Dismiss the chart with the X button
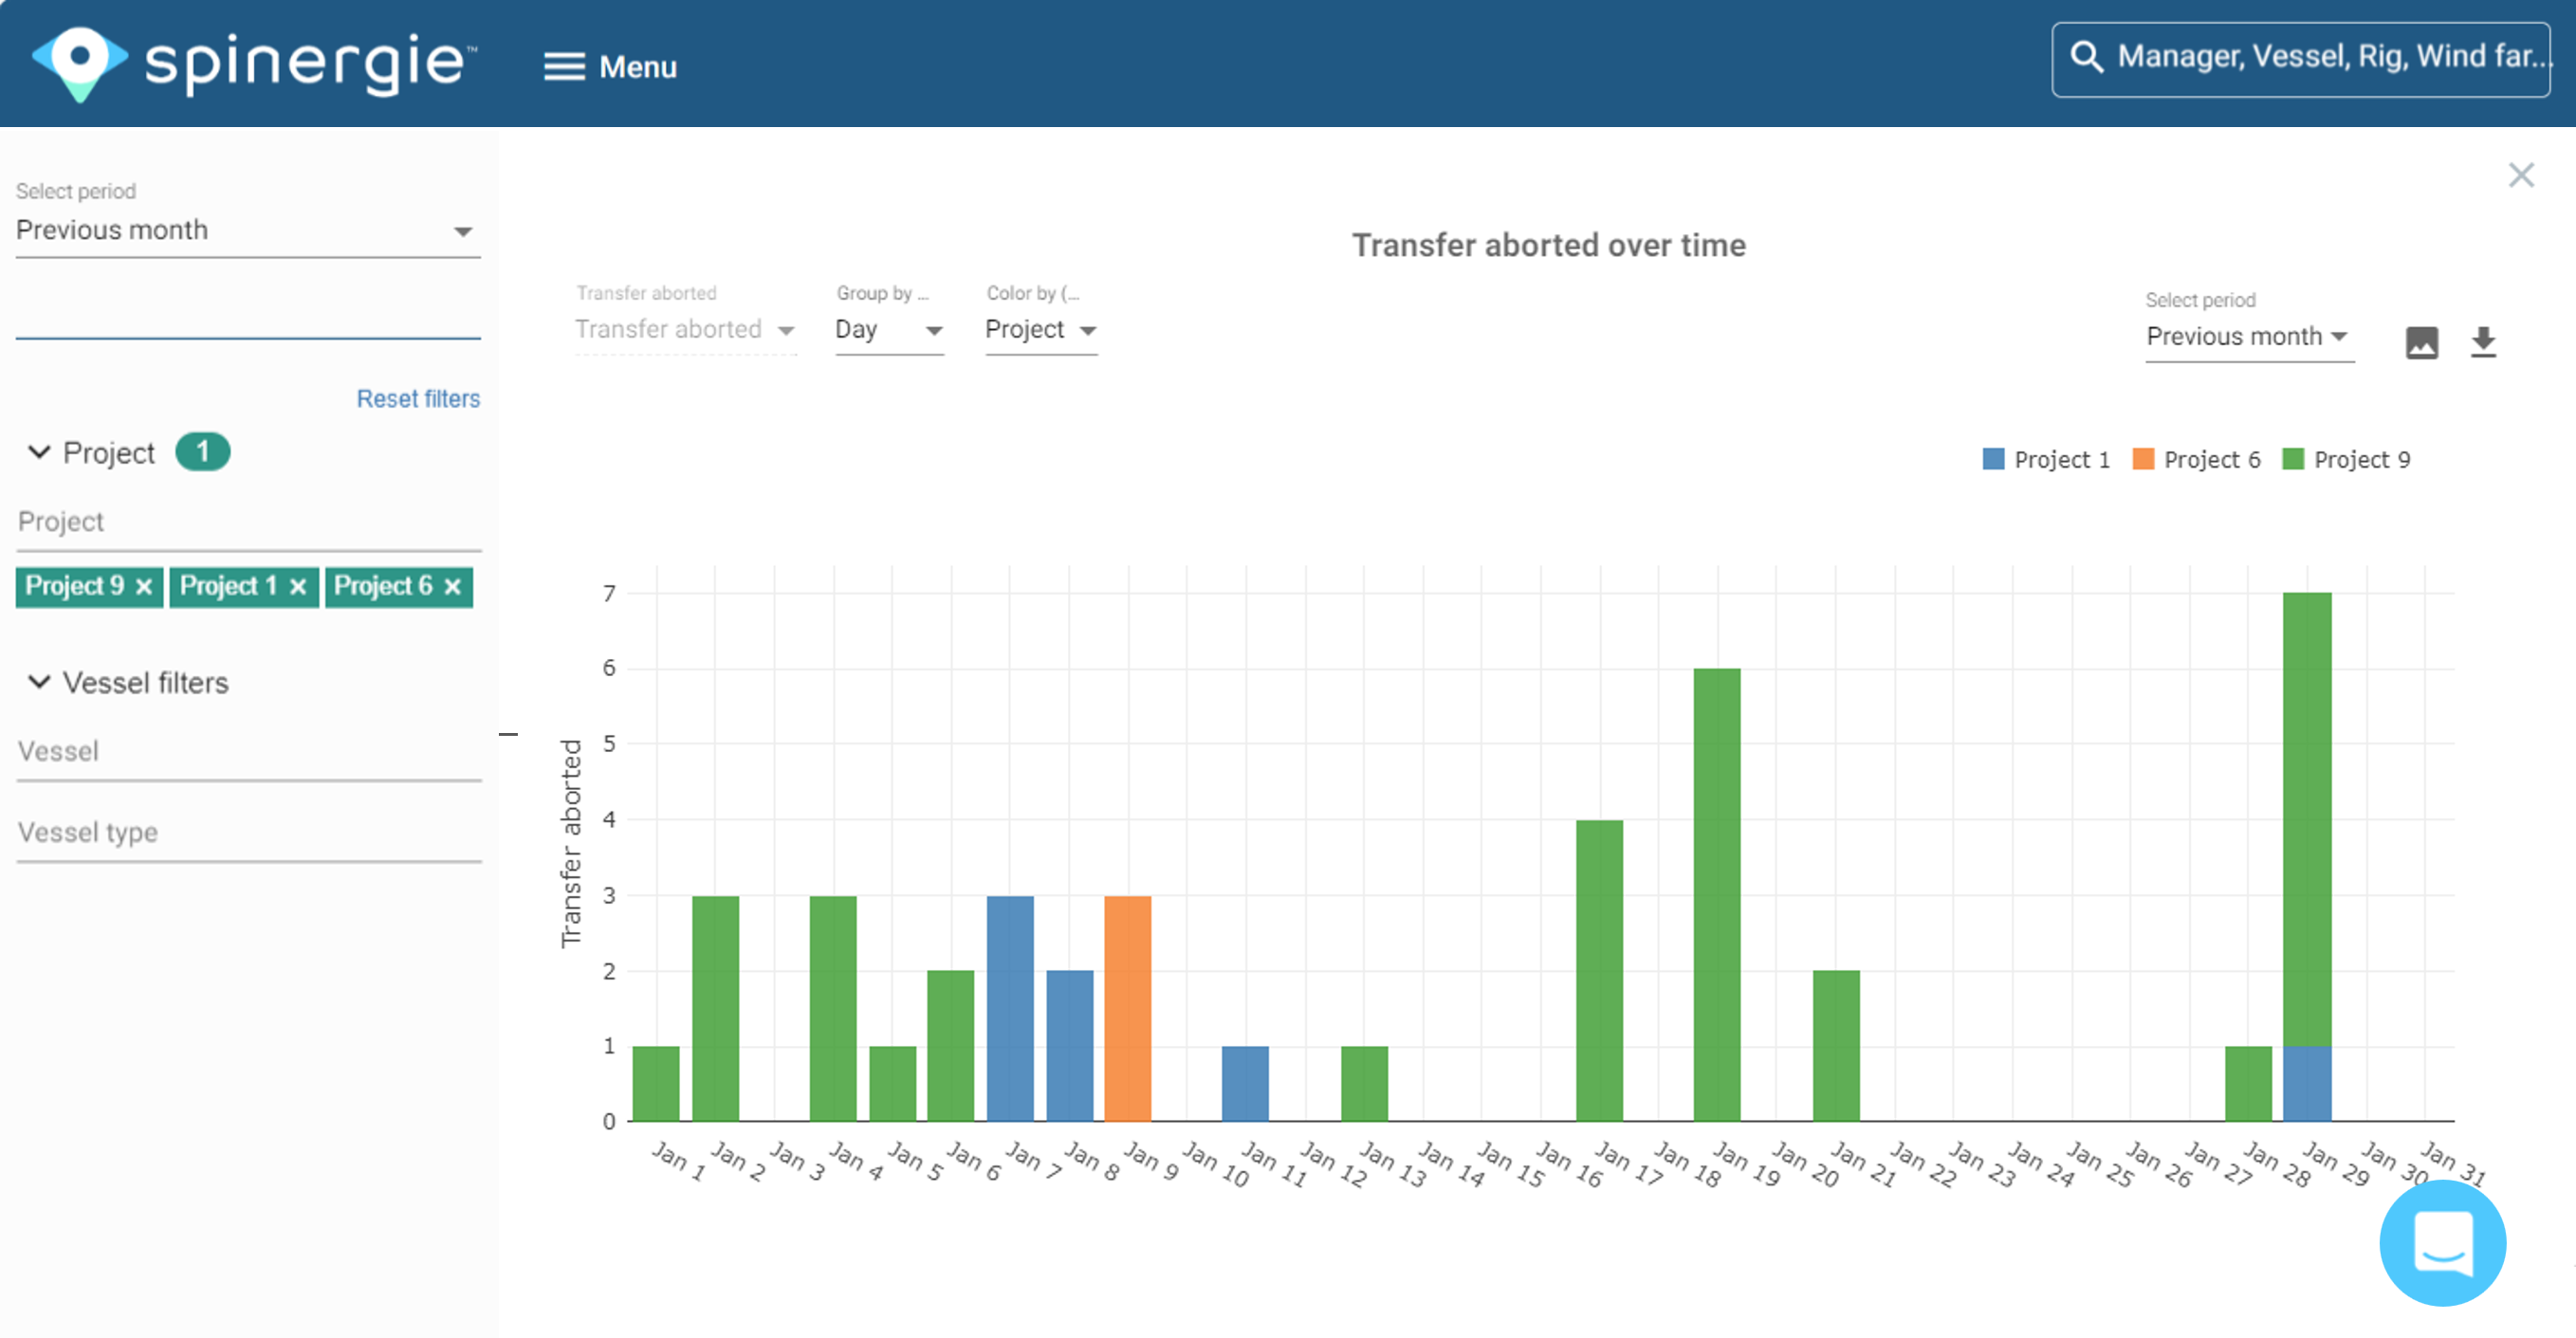The width and height of the screenshot is (2576, 1338). click(x=2521, y=175)
